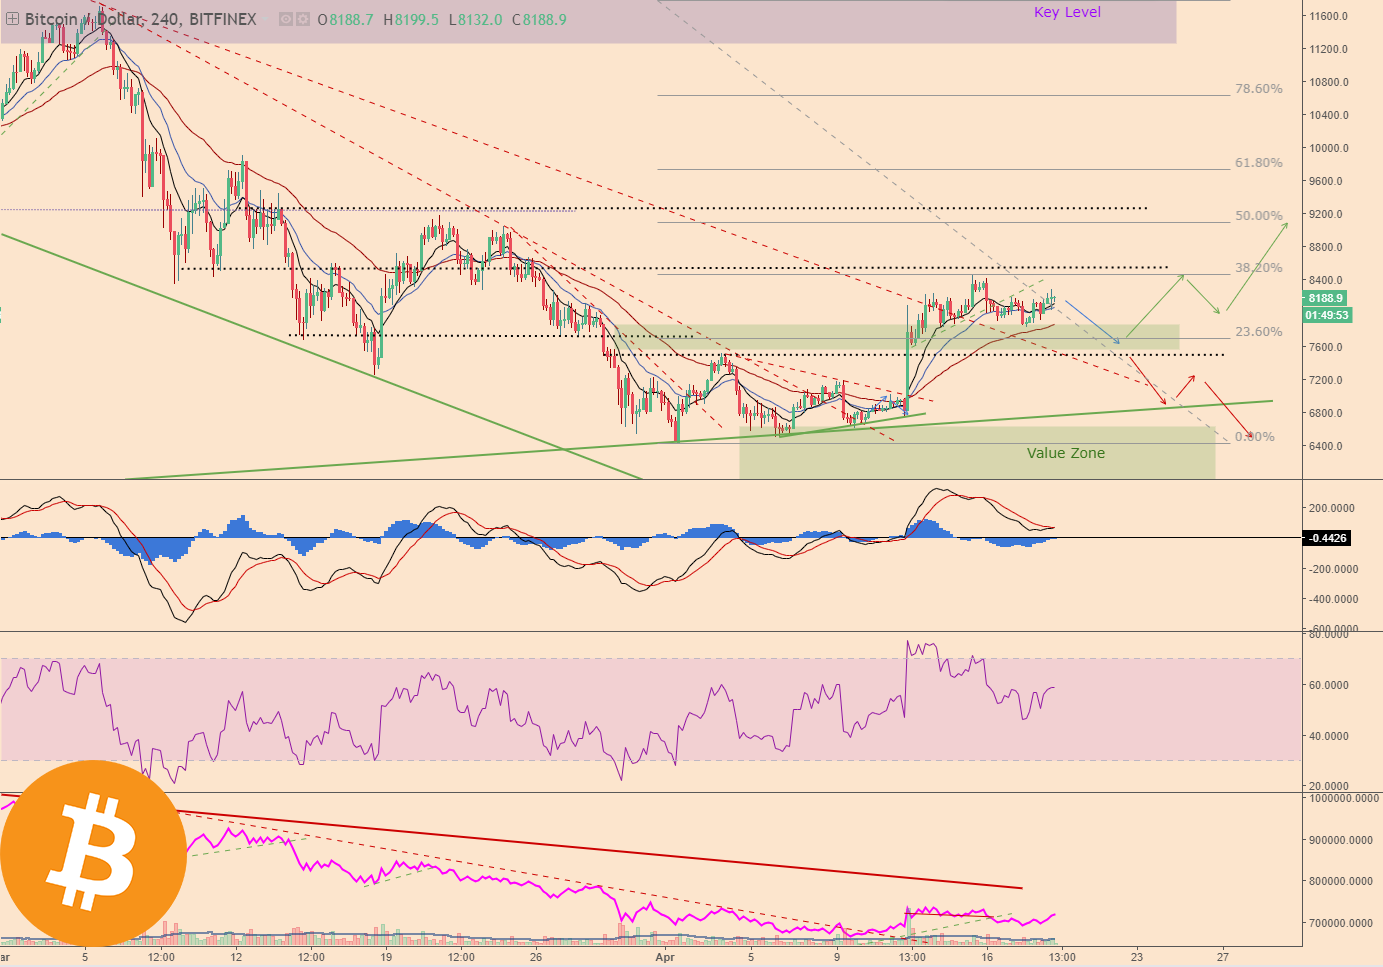Screen dimensions: 1383x967
Task: Select the 50.00% Fibonacci level label
Action: [x=1258, y=215]
